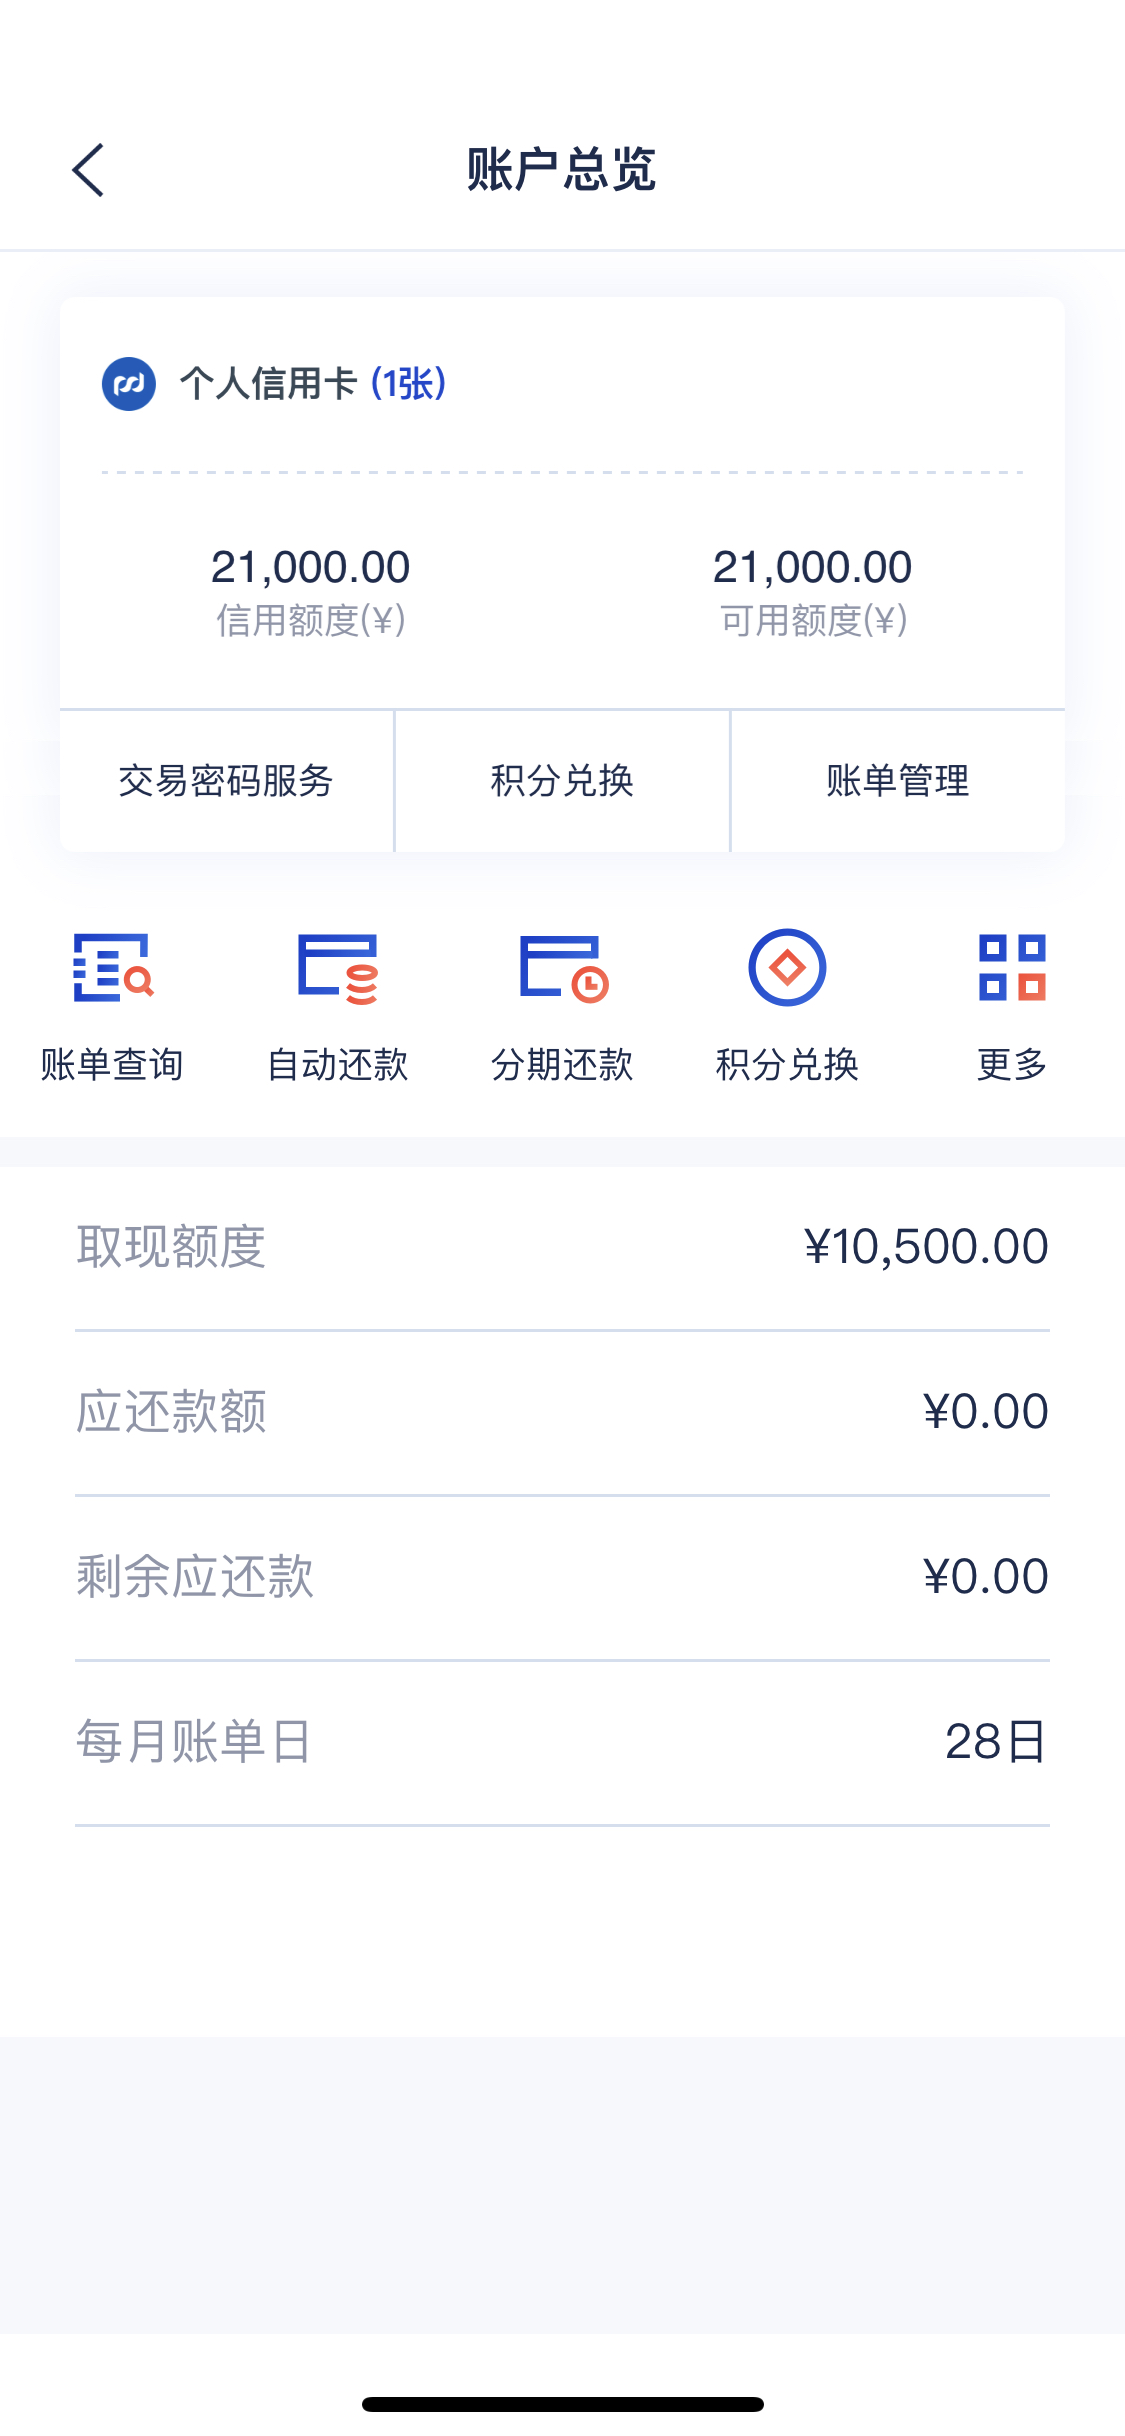The image size is (1125, 2436).
Task: Open 账单管理 in card panel
Action: tap(898, 781)
